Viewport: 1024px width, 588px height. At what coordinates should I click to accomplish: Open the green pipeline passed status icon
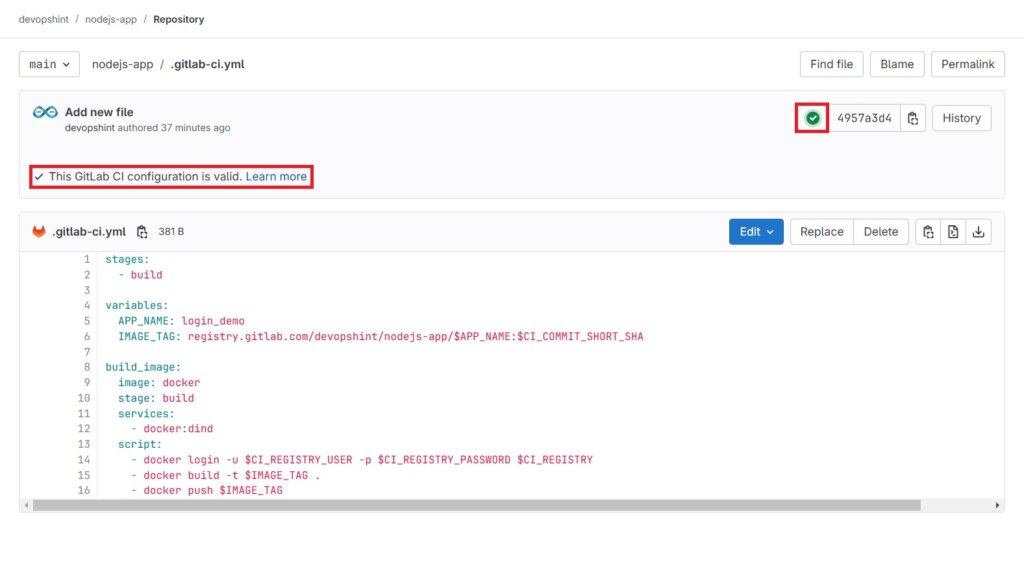click(812, 118)
